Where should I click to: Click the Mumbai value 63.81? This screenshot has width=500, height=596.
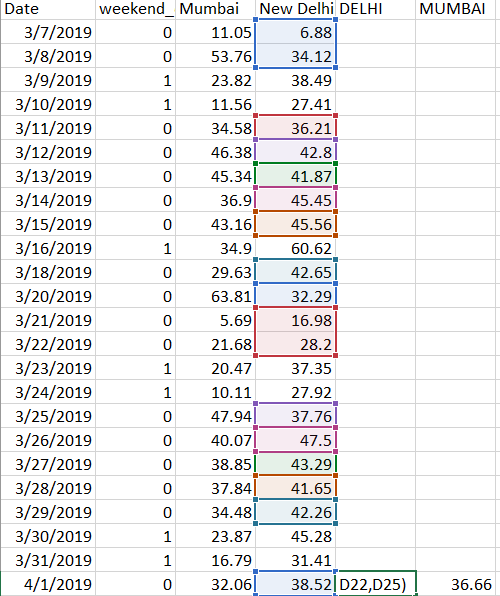click(215, 296)
